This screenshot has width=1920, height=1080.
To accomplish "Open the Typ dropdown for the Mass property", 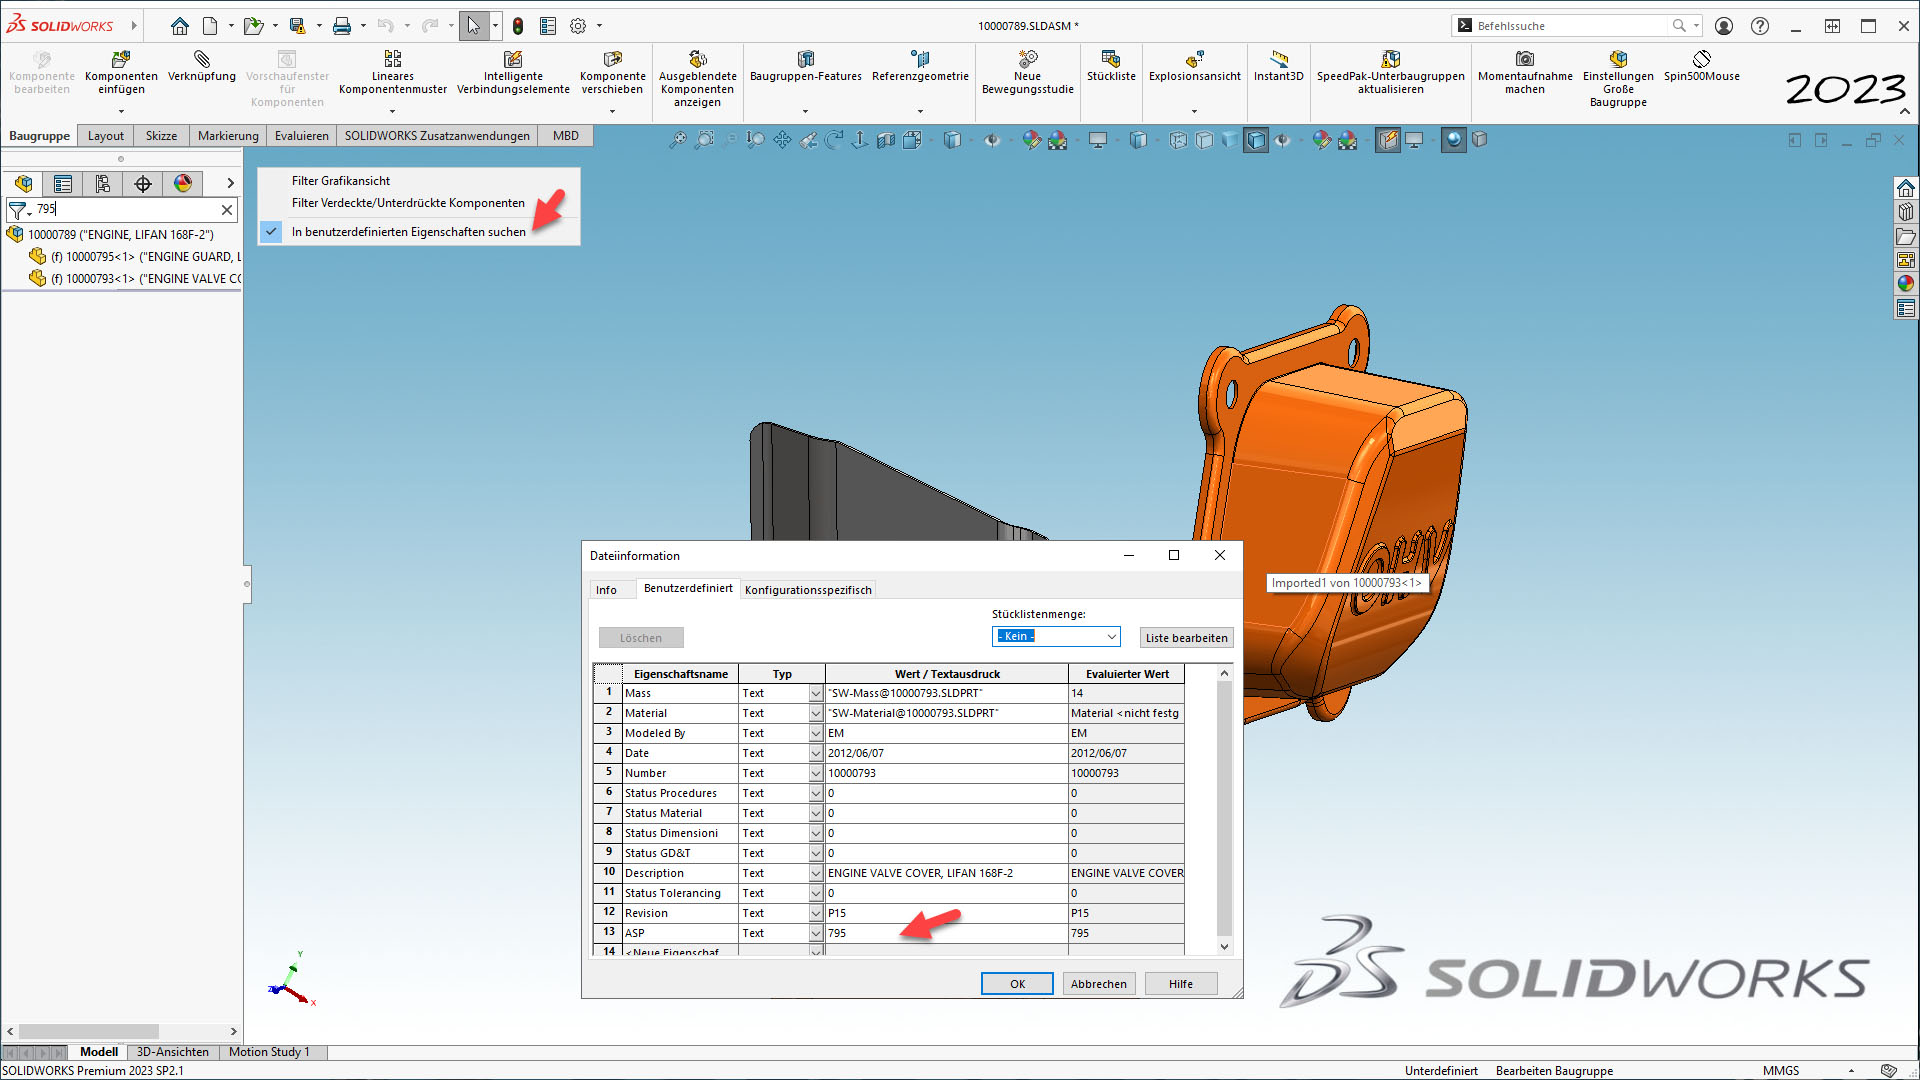I will click(814, 693).
